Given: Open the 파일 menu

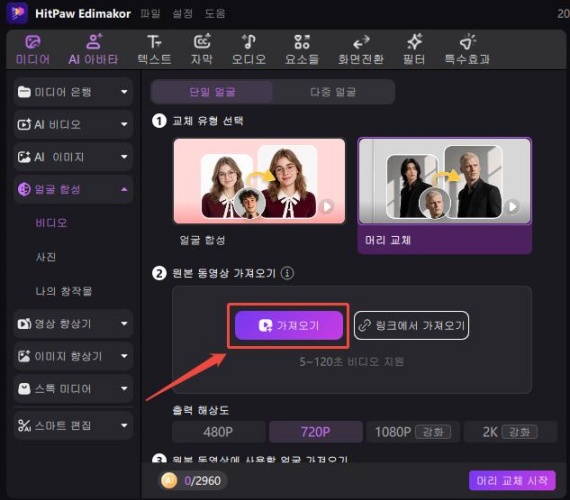Looking at the screenshot, I should (150, 14).
